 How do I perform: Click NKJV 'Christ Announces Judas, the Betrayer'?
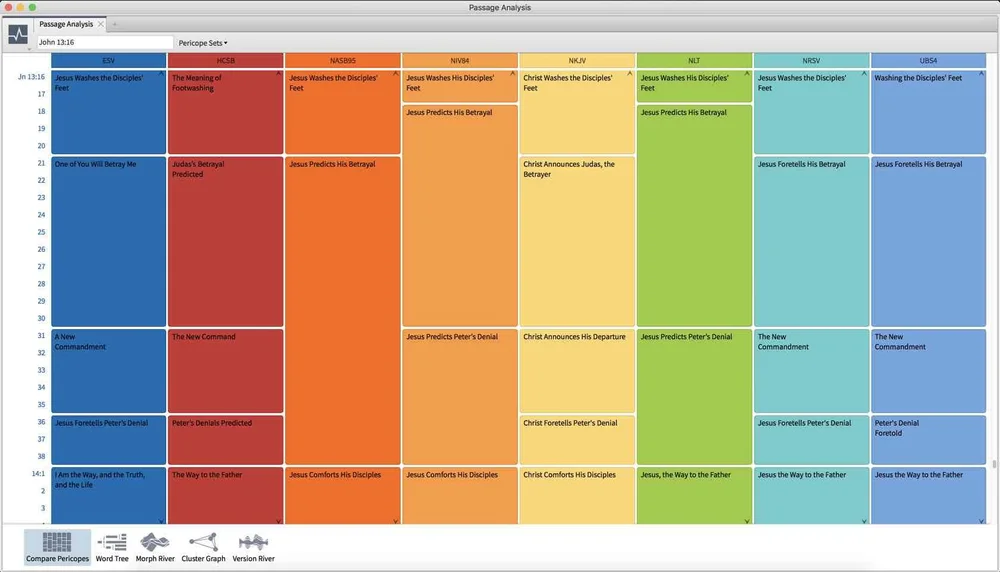577,242
